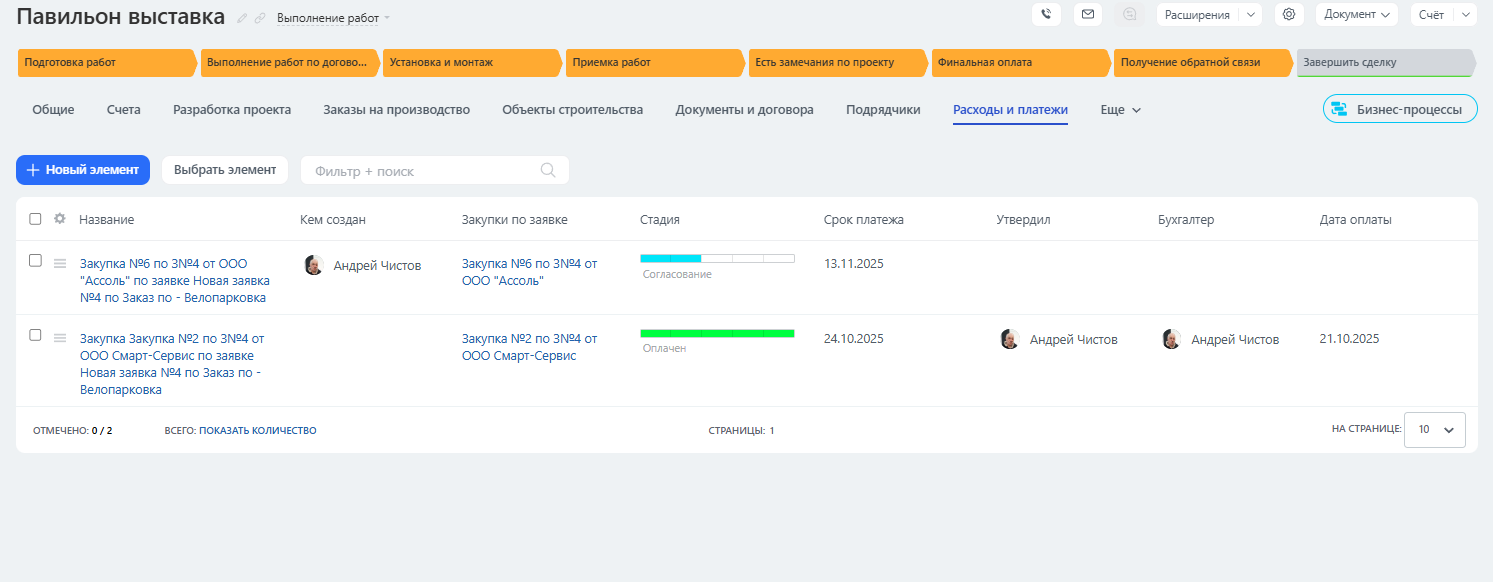Tick the checkbox for the Закупка №2 row
Viewport: 1493px width, 582px height.
coord(36,335)
